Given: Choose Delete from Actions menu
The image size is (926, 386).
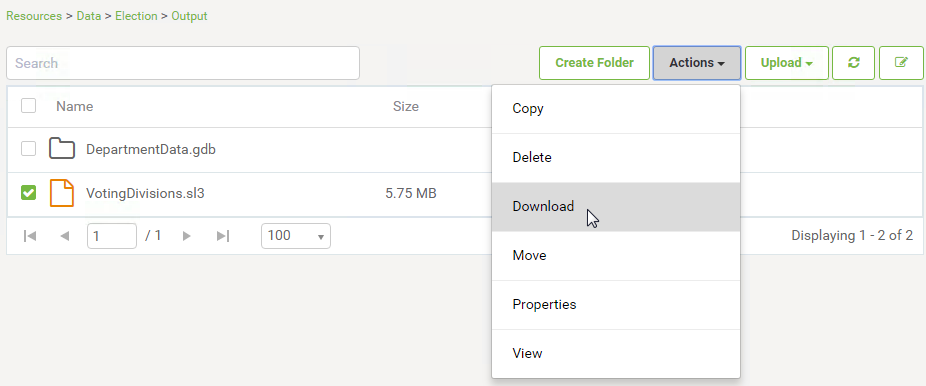Looking at the screenshot, I should pyautogui.click(x=615, y=158).
